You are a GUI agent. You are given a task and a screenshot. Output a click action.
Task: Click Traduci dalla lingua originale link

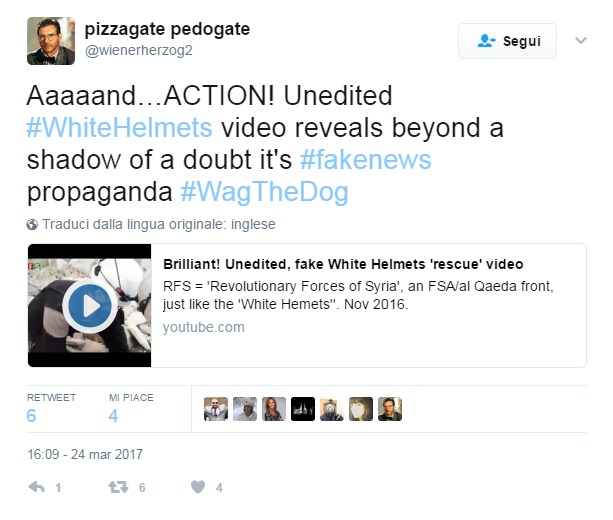click(159, 224)
